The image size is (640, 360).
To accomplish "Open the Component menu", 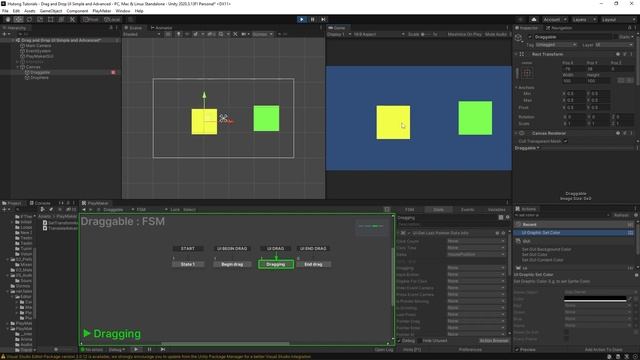I will coord(77,11).
